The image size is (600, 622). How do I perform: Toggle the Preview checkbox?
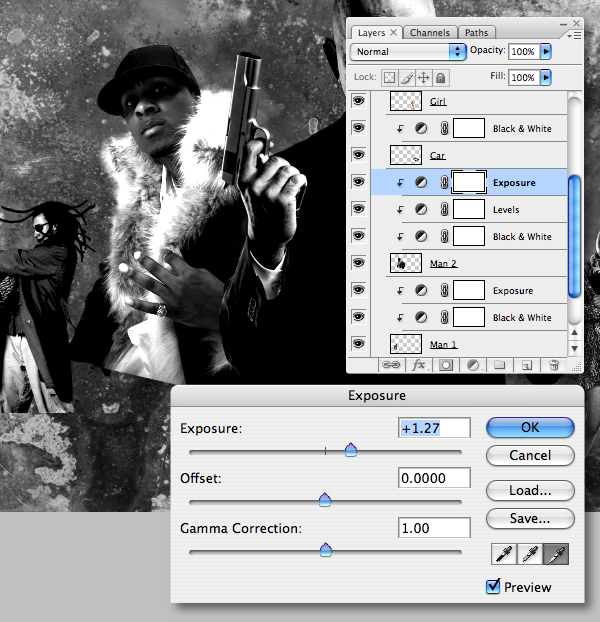(x=493, y=586)
